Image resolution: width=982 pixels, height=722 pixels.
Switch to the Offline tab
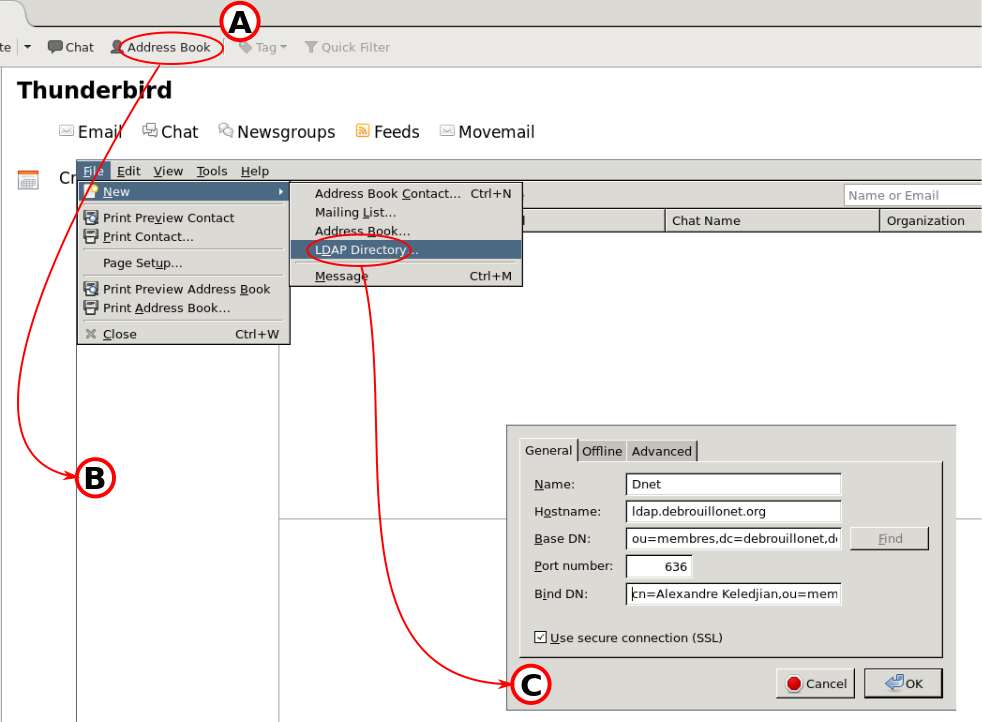(x=602, y=451)
